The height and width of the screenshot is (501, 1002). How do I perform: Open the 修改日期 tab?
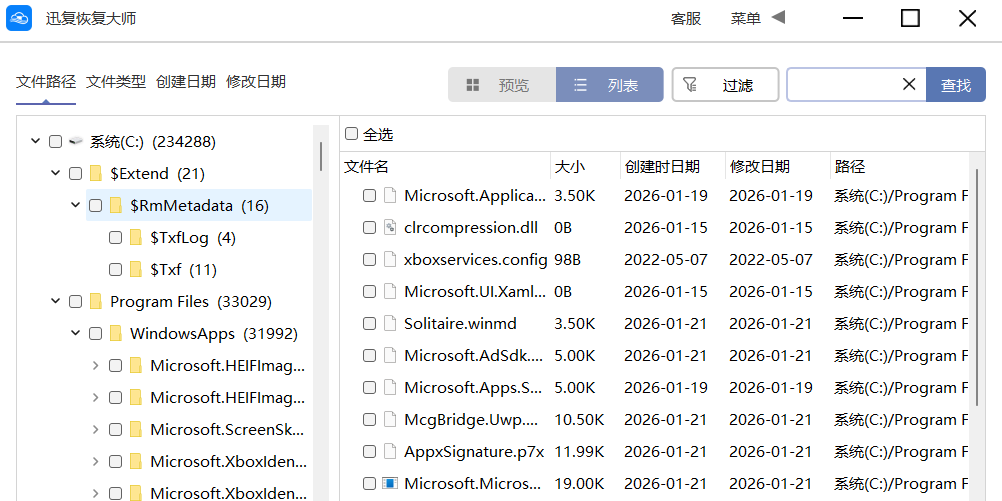click(x=256, y=82)
